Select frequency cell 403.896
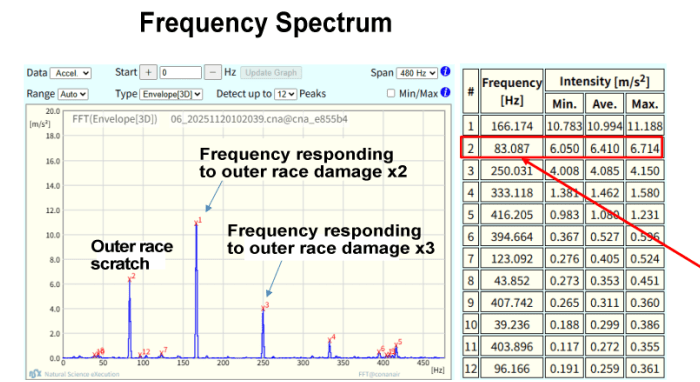 pos(512,347)
